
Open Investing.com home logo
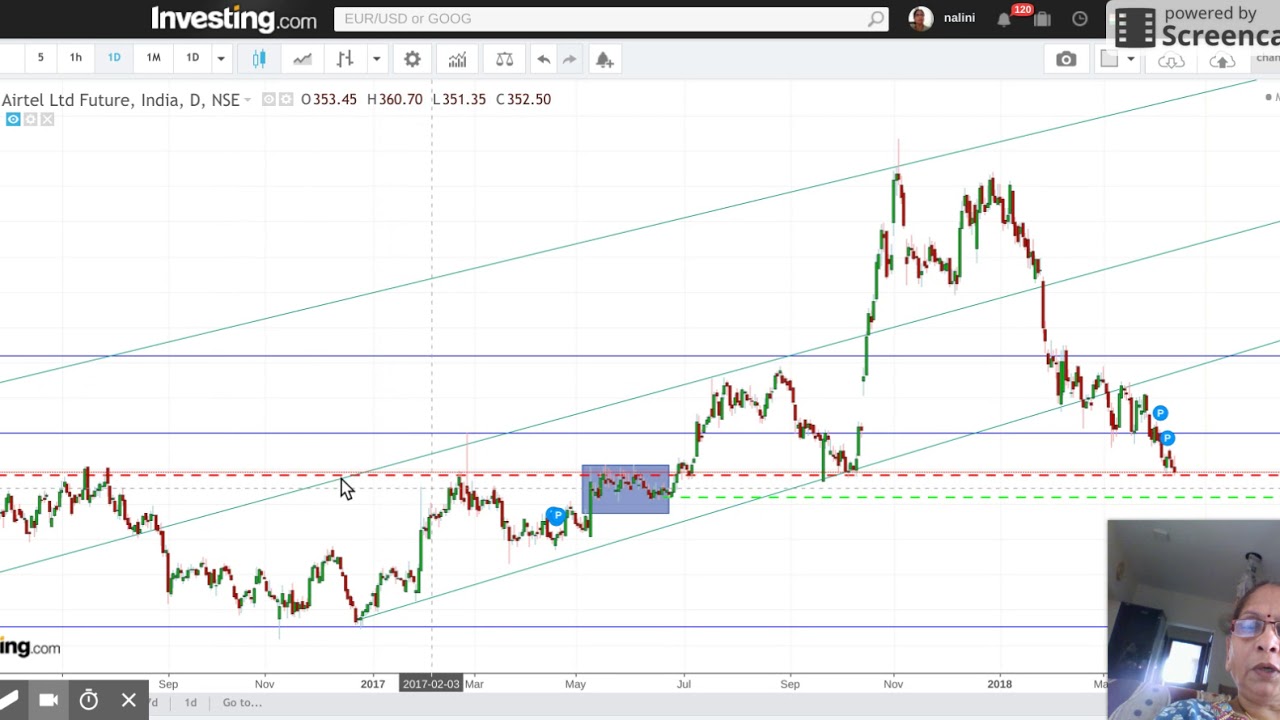point(234,18)
